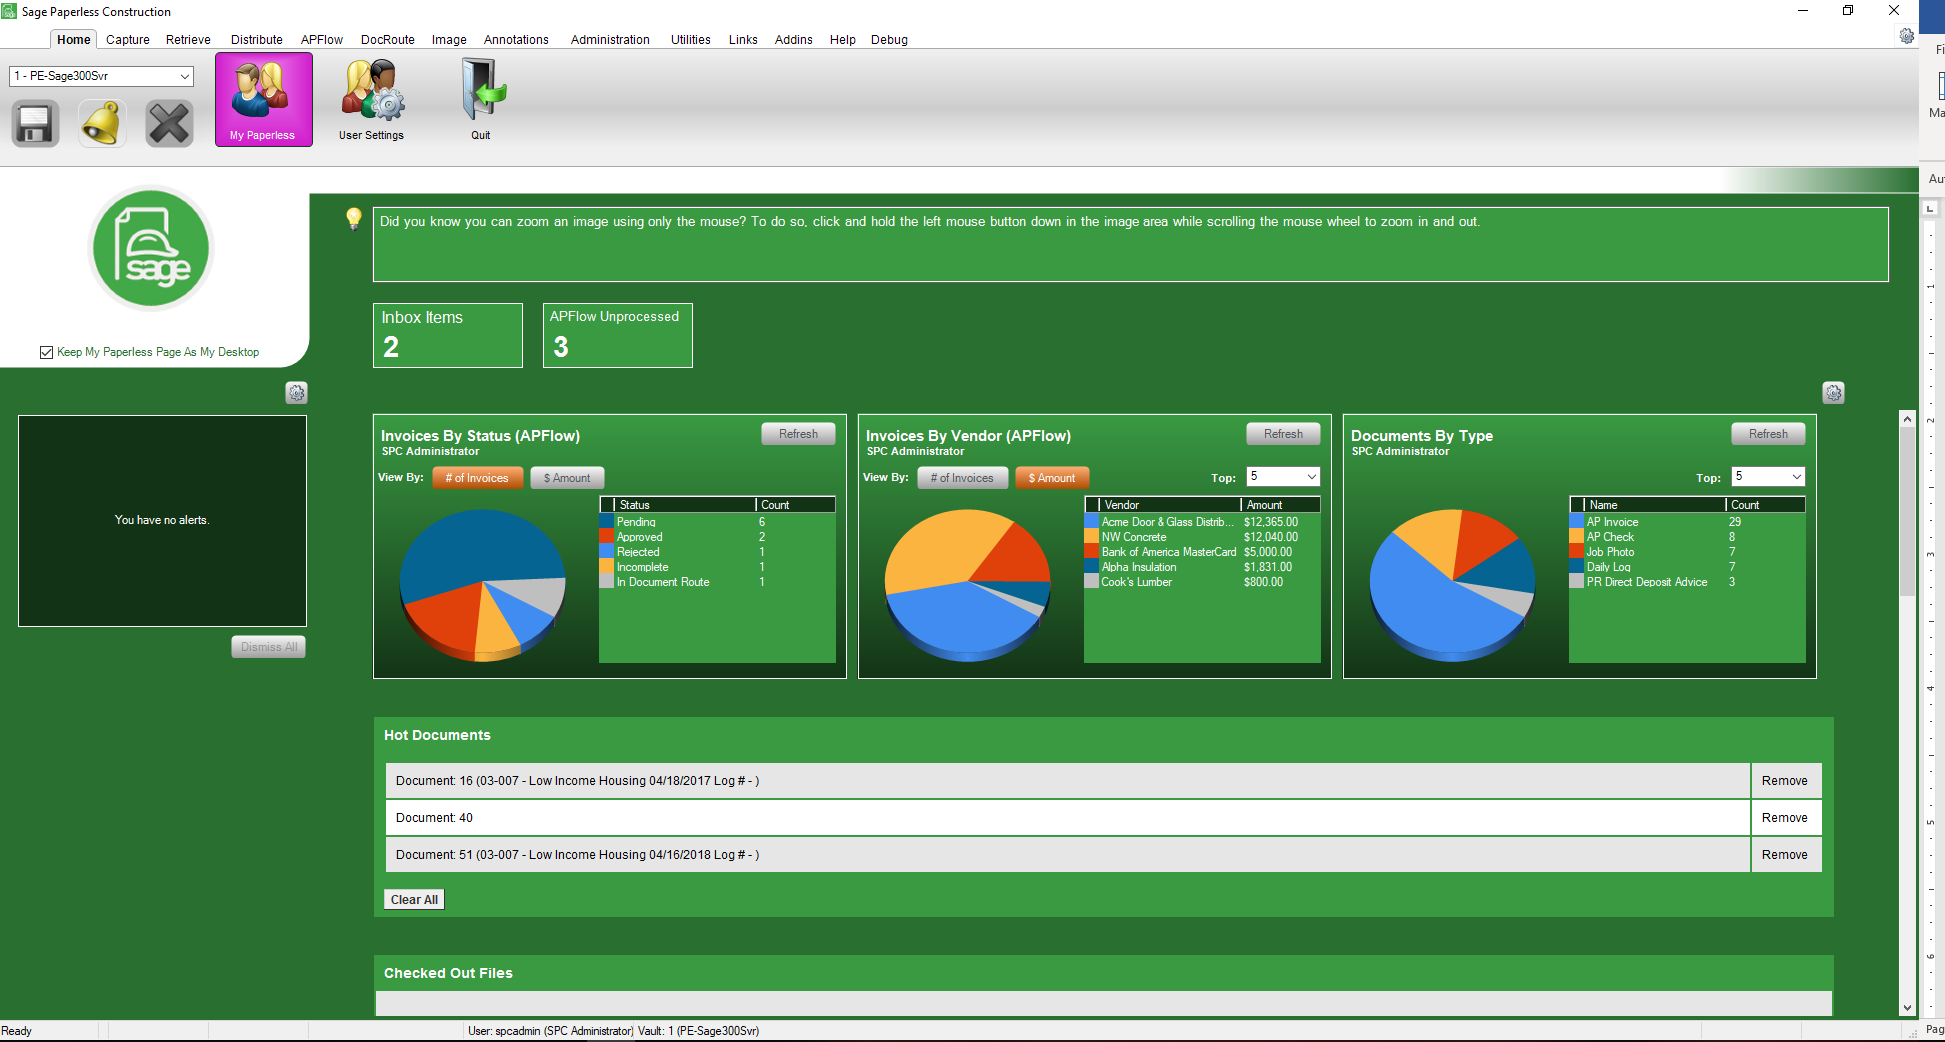Image resolution: width=1945 pixels, height=1042 pixels.
Task: Open the Utilities menu tab
Action: (691, 40)
